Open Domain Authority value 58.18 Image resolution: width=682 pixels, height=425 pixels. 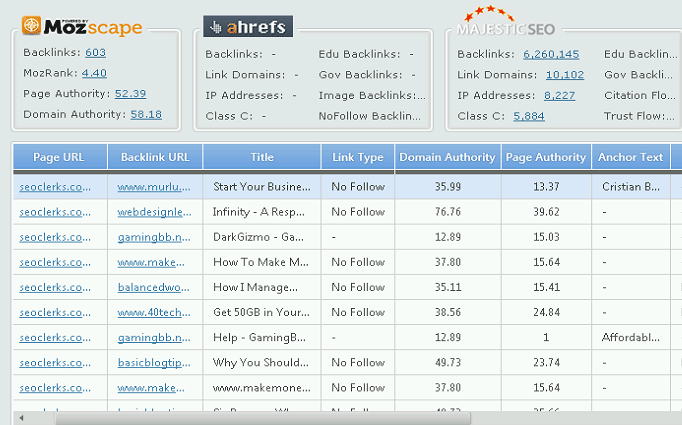(x=146, y=114)
